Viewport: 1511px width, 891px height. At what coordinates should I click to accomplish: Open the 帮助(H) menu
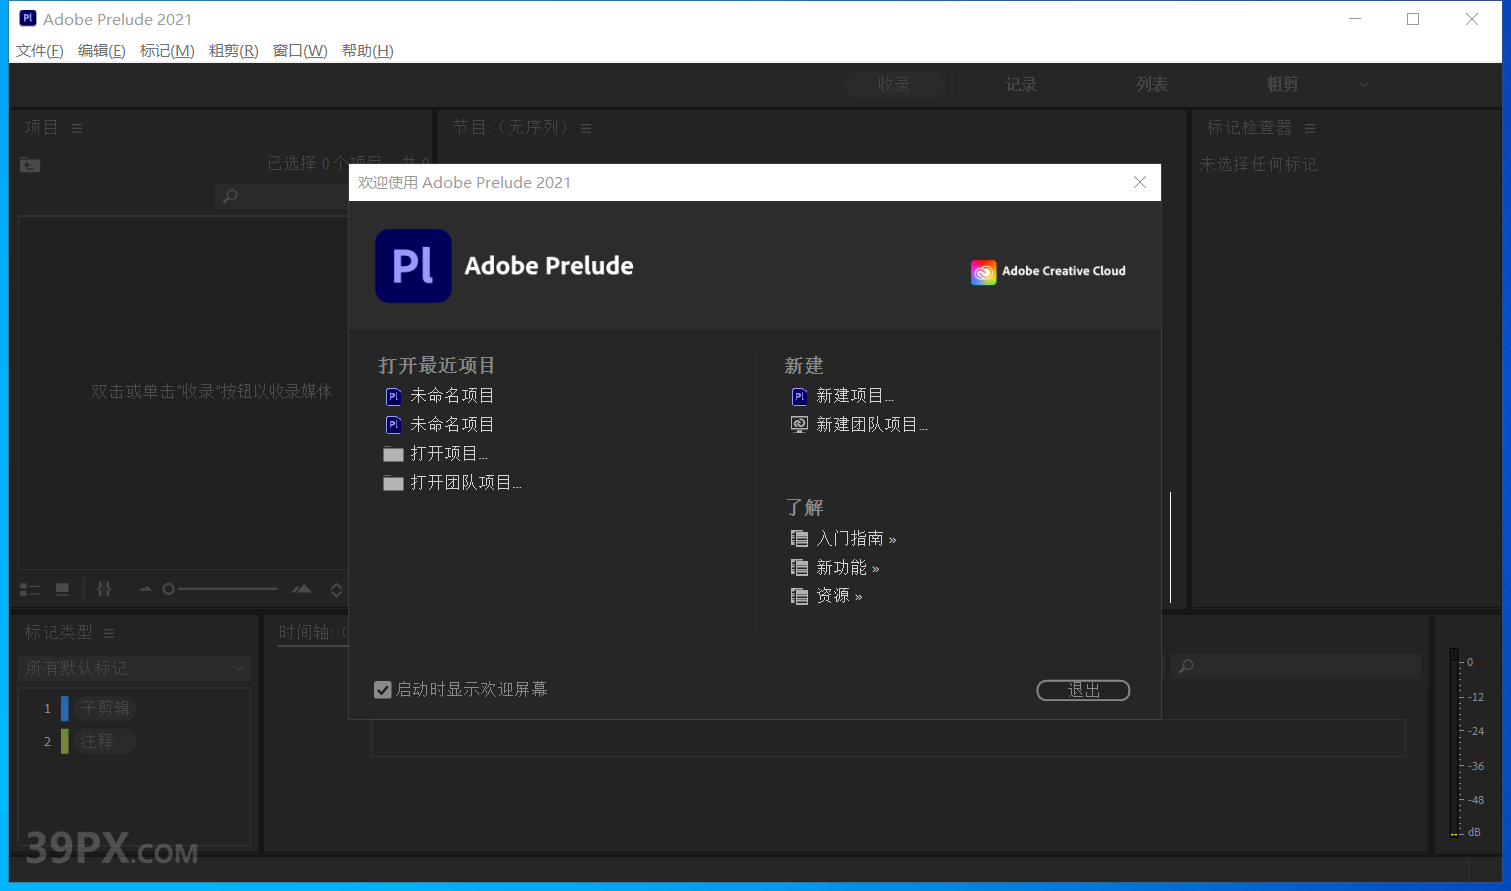tap(367, 51)
